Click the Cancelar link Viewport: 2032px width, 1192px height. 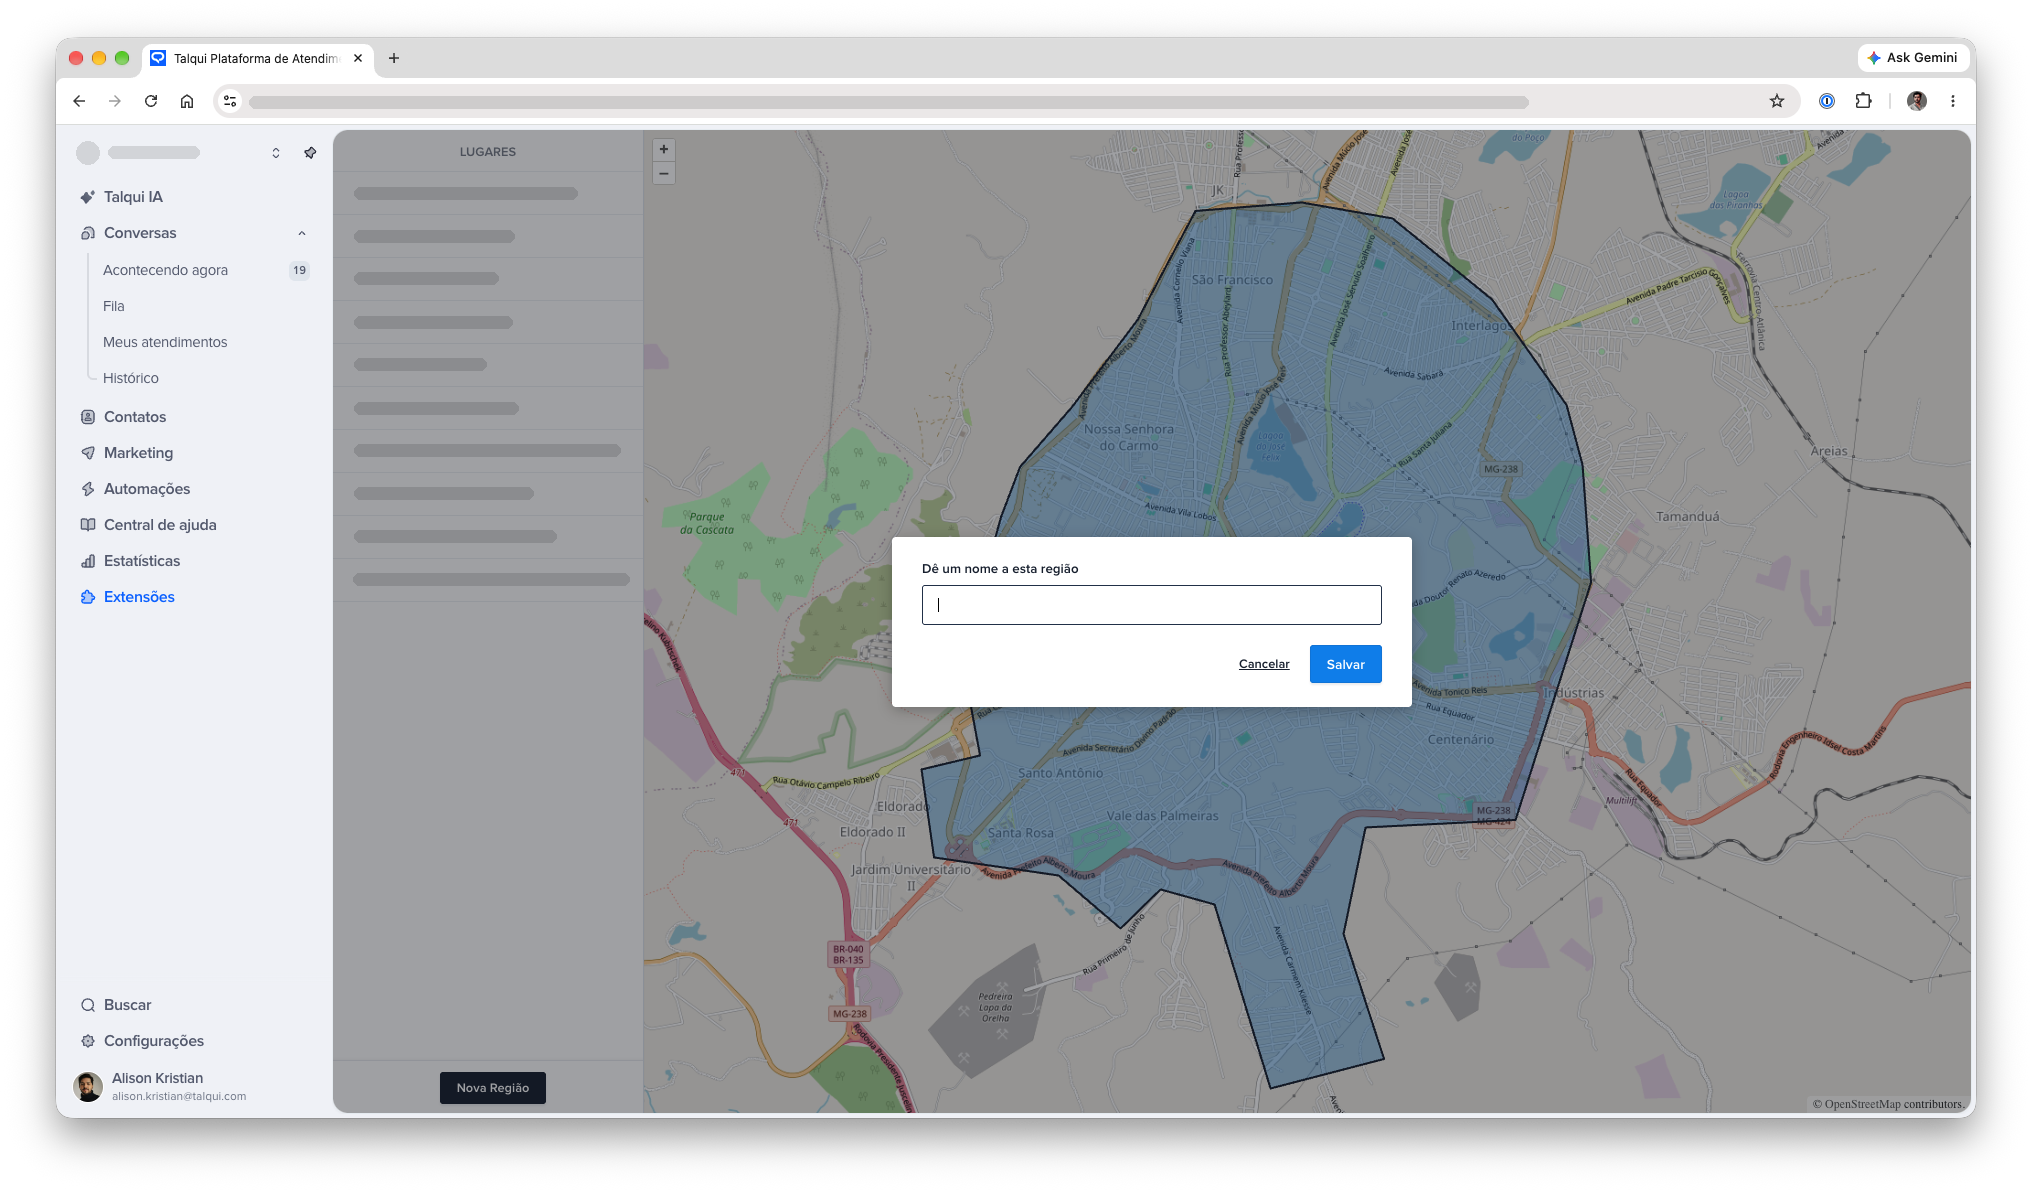pos(1264,664)
